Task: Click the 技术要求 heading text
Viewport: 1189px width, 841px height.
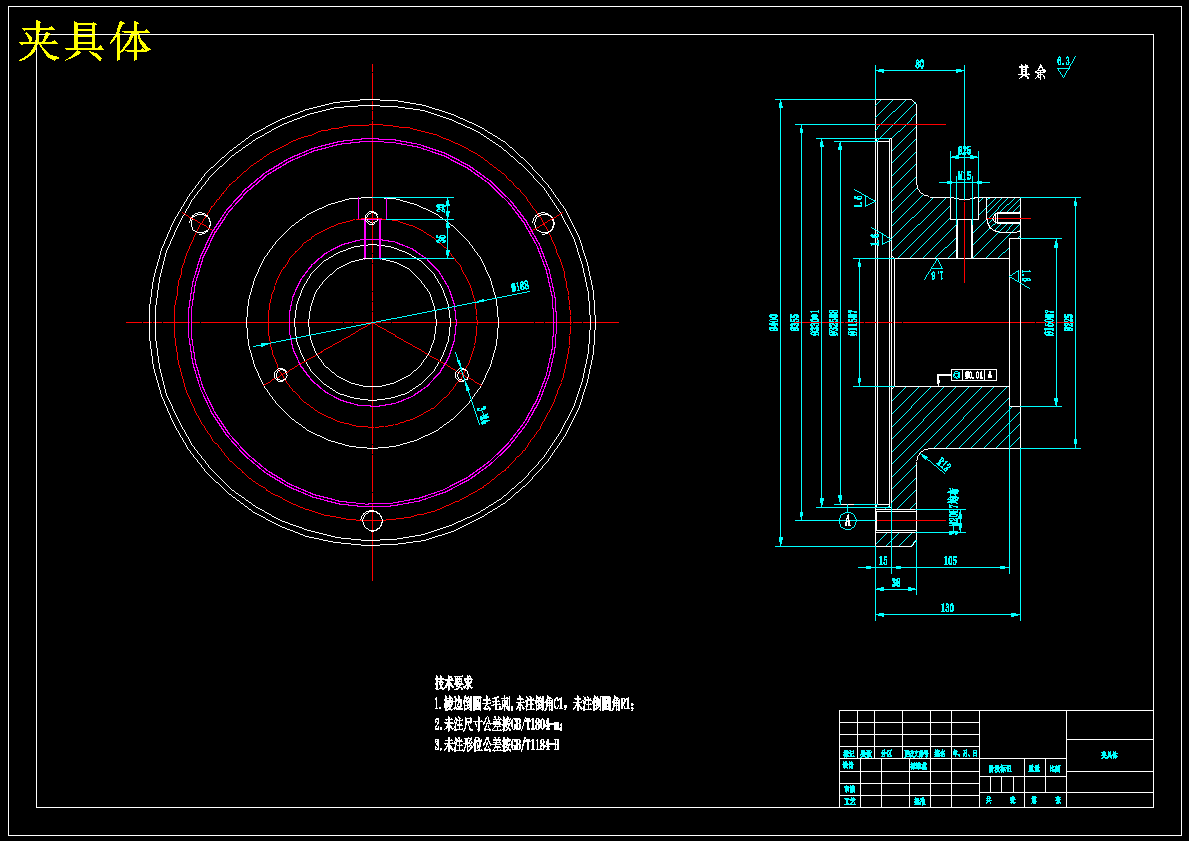Action: [453, 681]
